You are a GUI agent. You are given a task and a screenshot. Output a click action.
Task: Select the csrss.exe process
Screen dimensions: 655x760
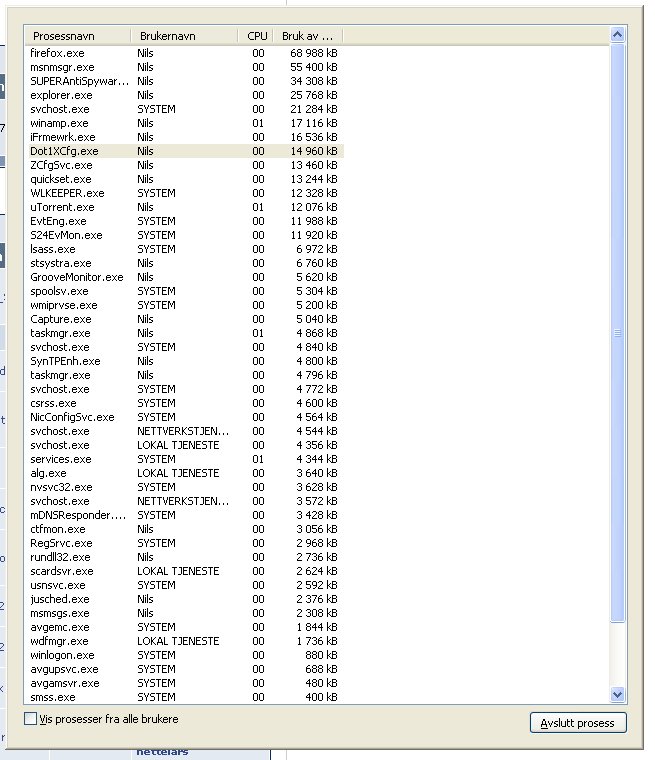click(184, 403)
